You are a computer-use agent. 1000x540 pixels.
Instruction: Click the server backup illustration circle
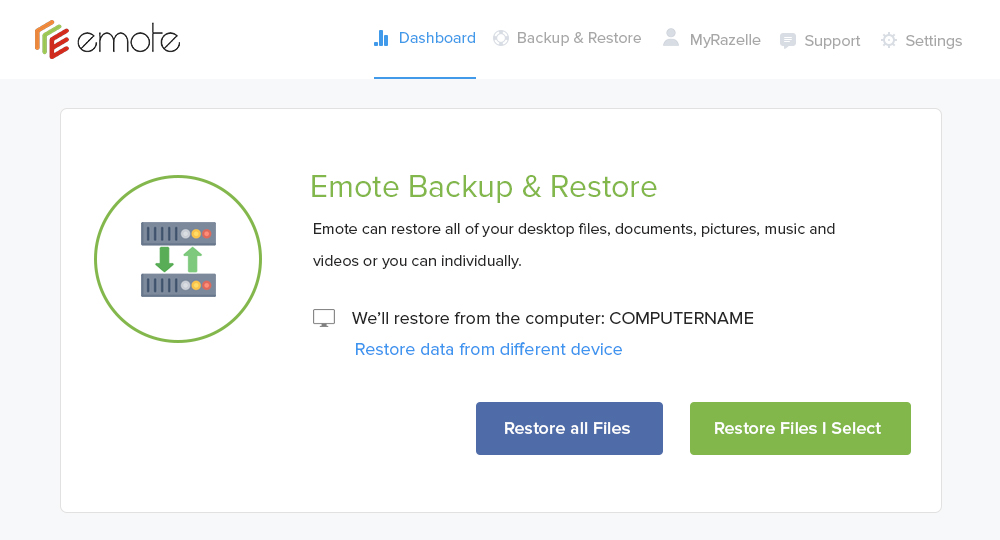point(178,259)
